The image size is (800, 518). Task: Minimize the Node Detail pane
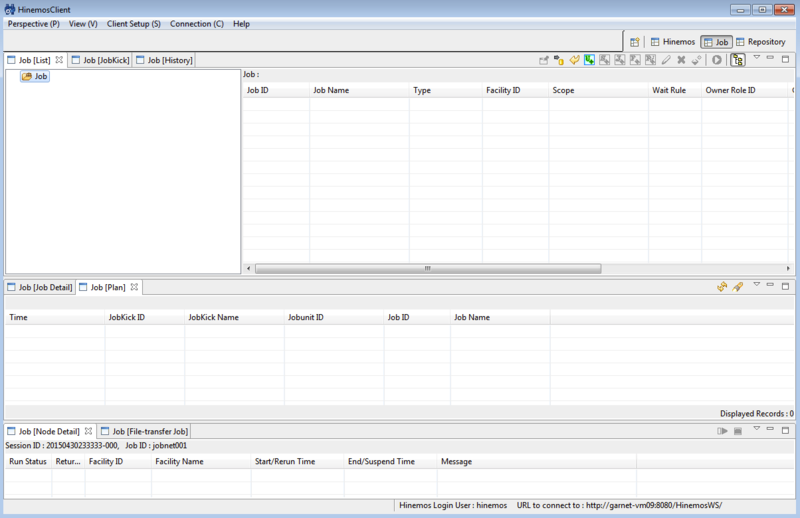[x=770, y=428]
